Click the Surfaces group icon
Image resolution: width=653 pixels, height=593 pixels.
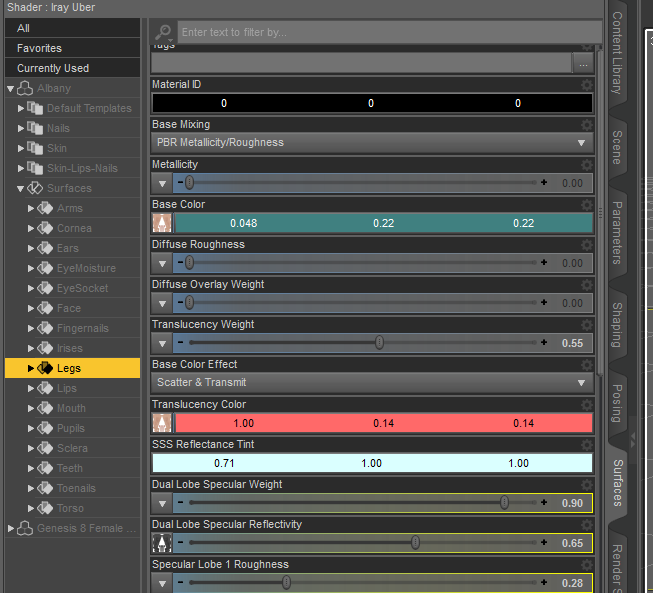[x=35, y=188]
